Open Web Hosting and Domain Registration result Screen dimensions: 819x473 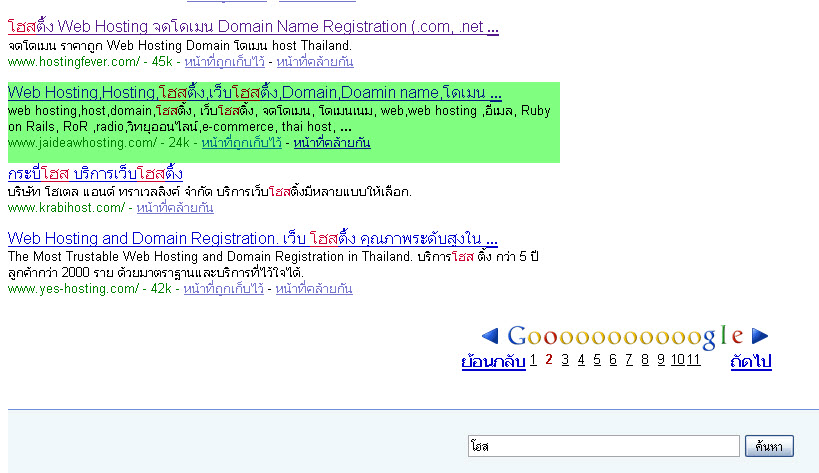(253, 239)
